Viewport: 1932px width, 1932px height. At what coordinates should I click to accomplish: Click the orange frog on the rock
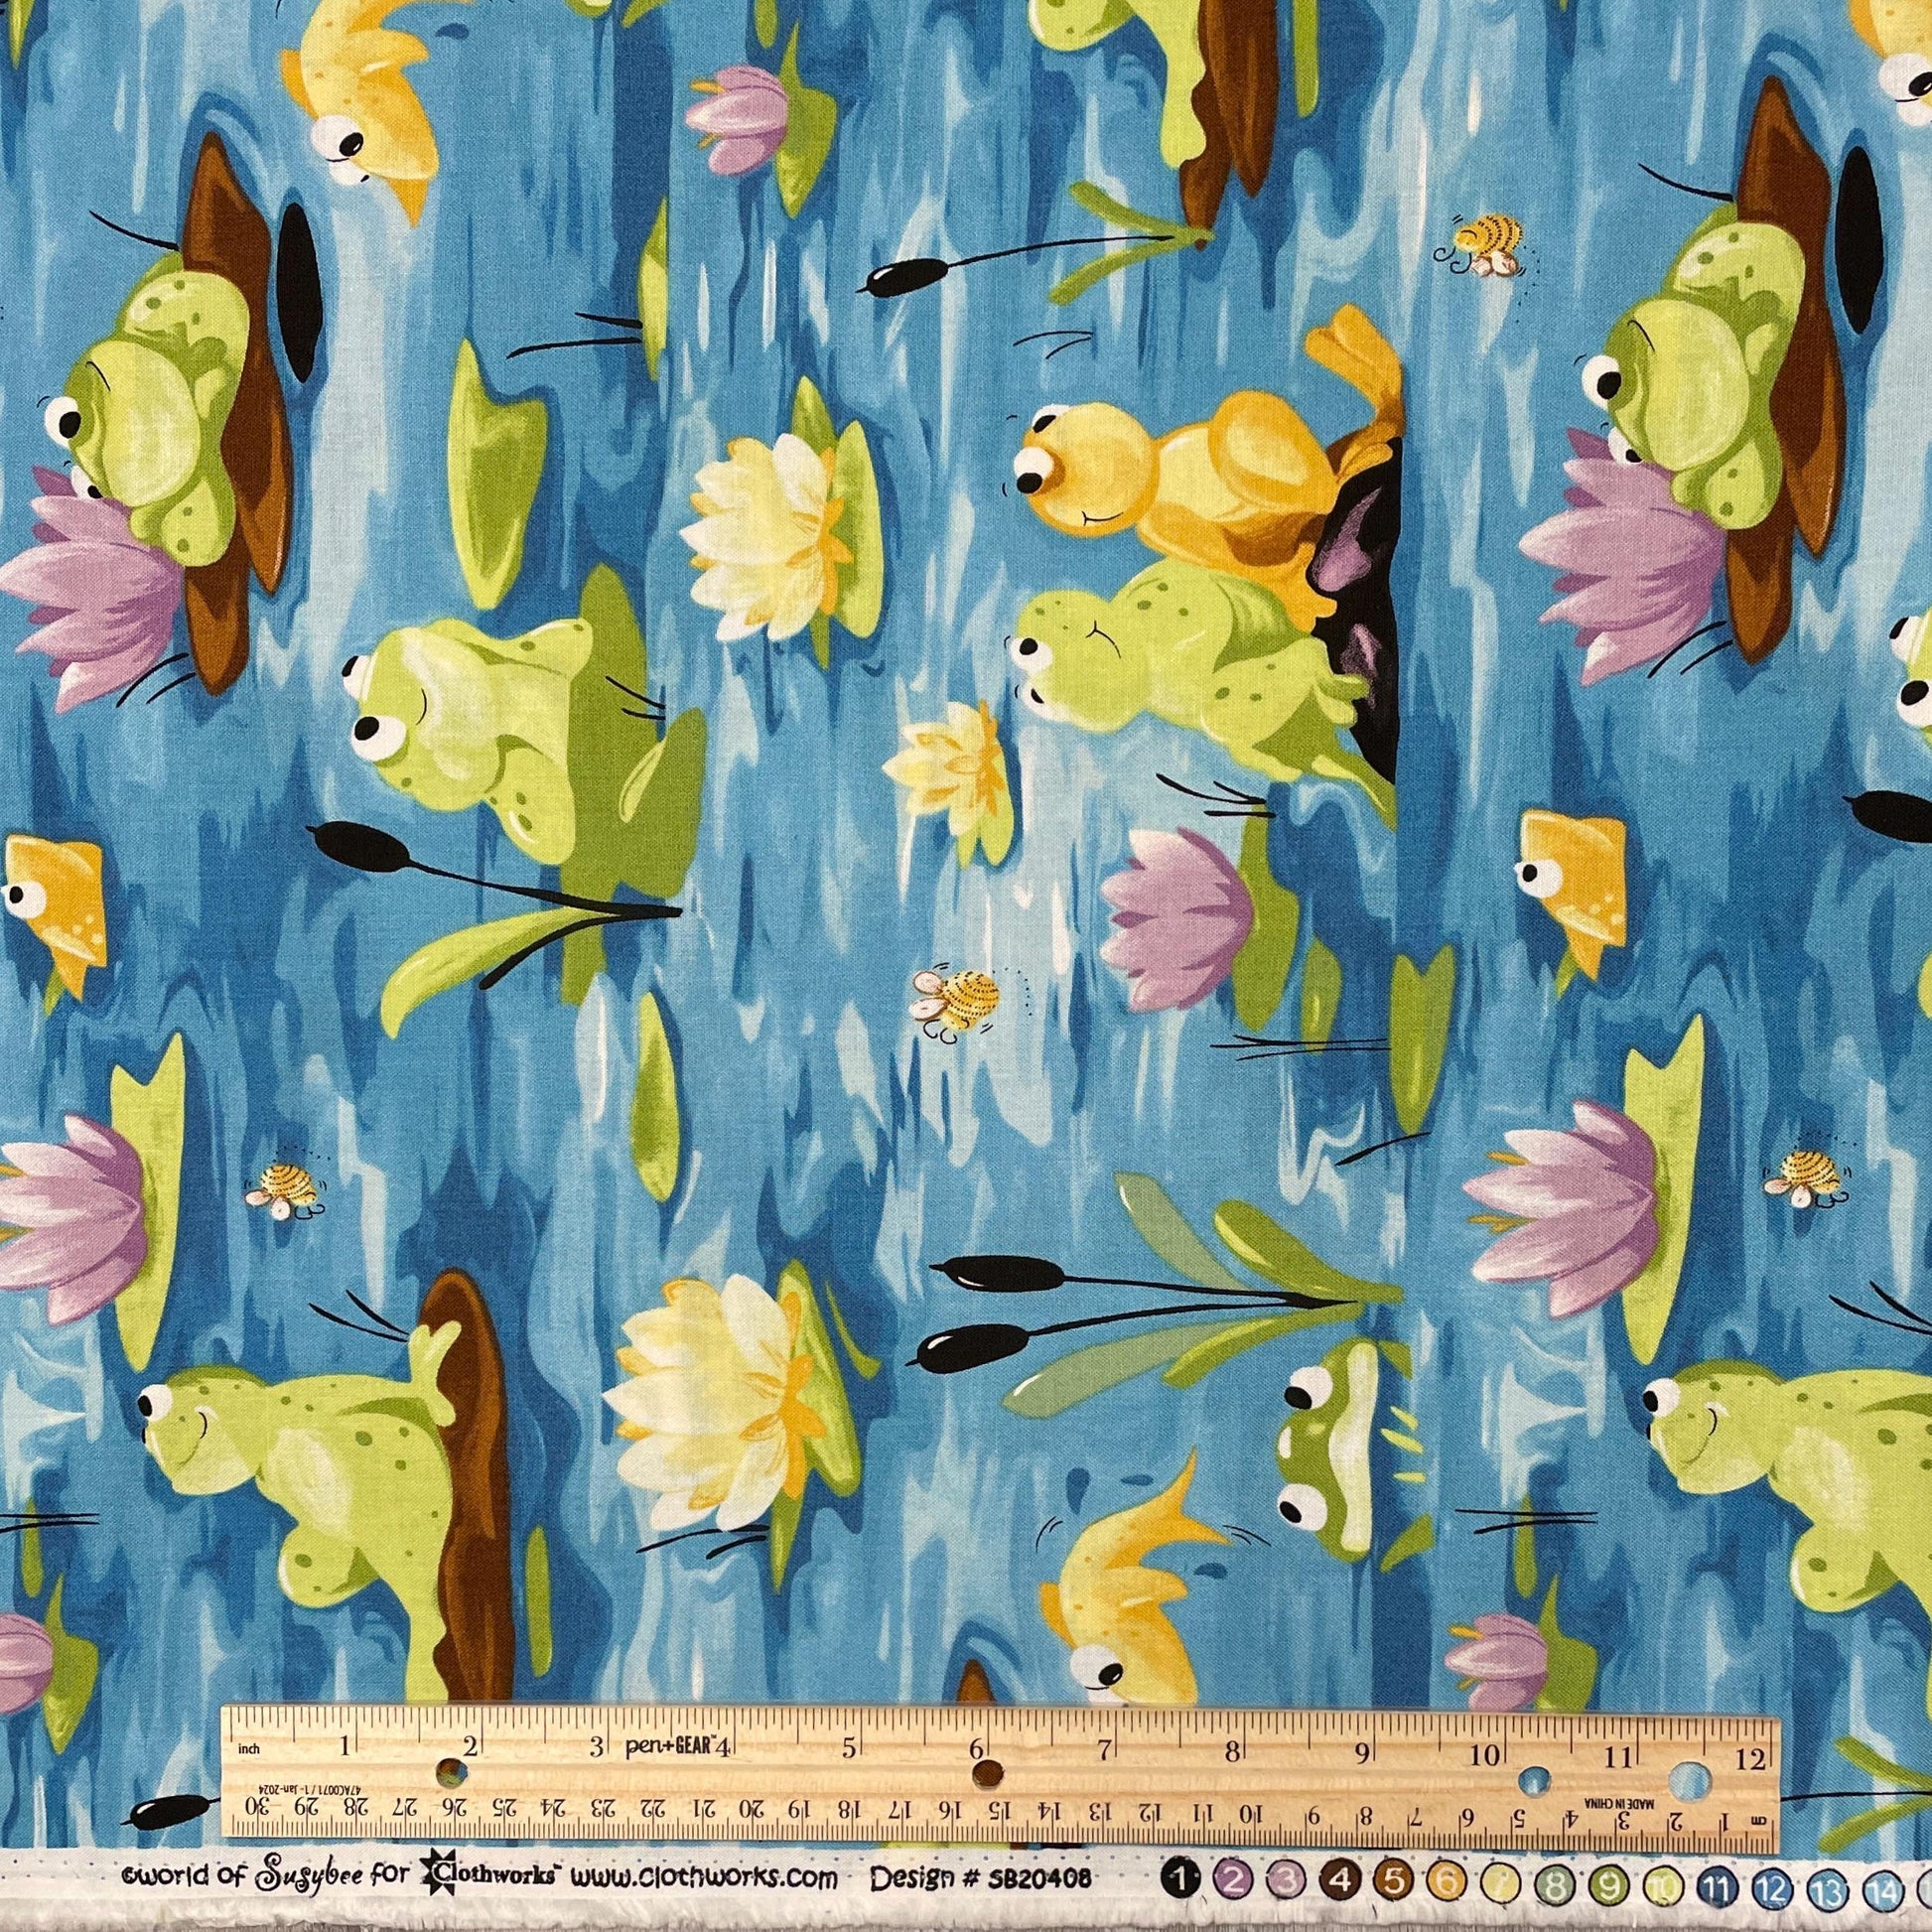pyautogui.click(x=1188, y=470)
